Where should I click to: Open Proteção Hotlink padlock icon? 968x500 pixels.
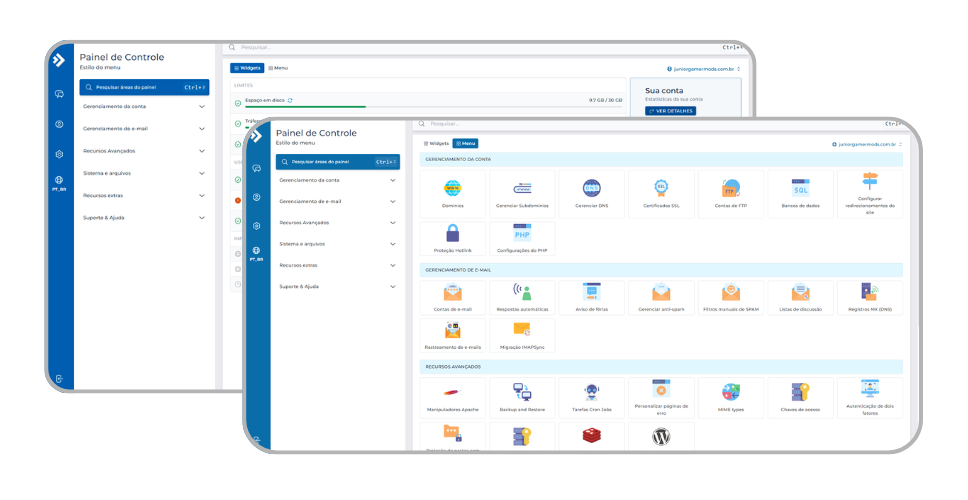(x=453, y=235)
